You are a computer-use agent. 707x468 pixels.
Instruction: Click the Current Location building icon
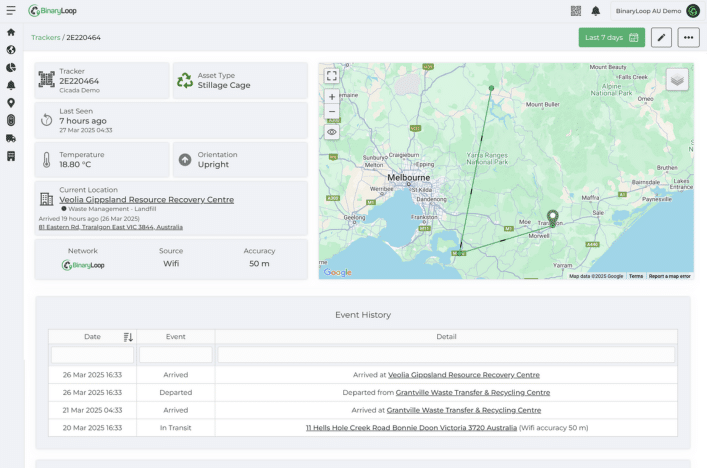point(46,199)
